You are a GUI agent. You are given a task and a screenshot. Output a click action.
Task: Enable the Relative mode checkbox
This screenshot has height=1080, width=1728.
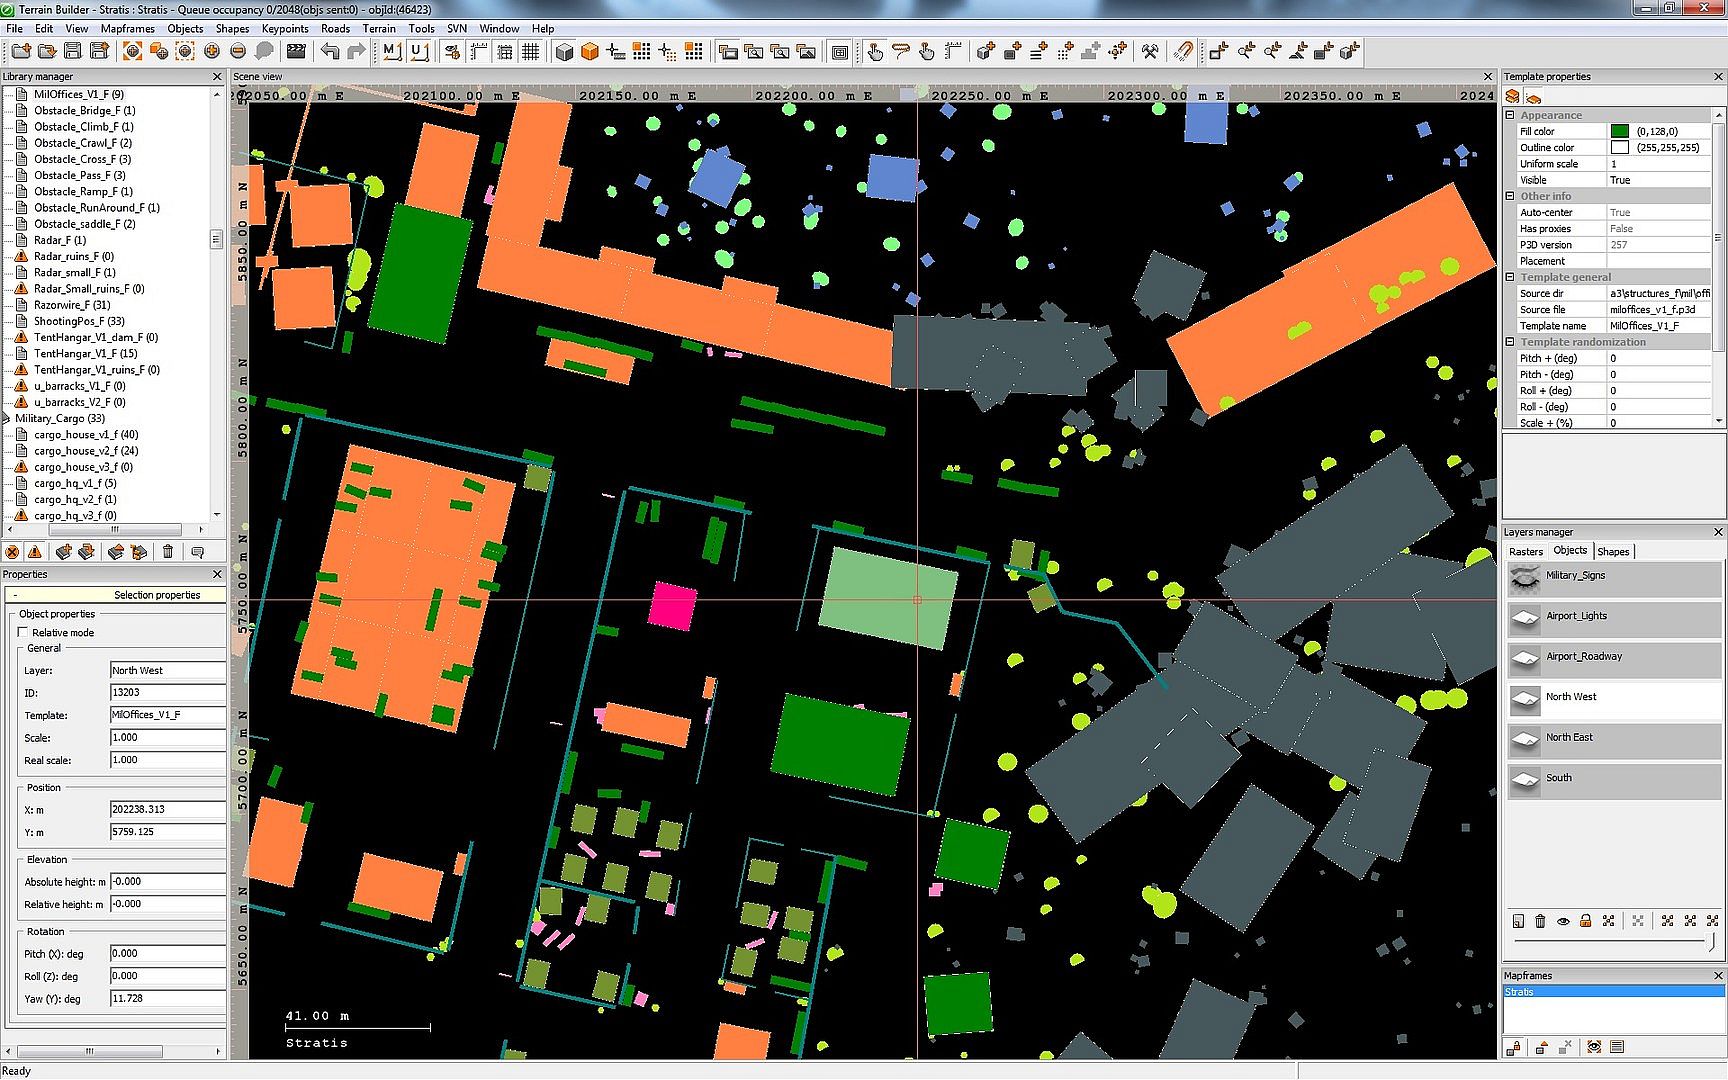tap(23, 632)
